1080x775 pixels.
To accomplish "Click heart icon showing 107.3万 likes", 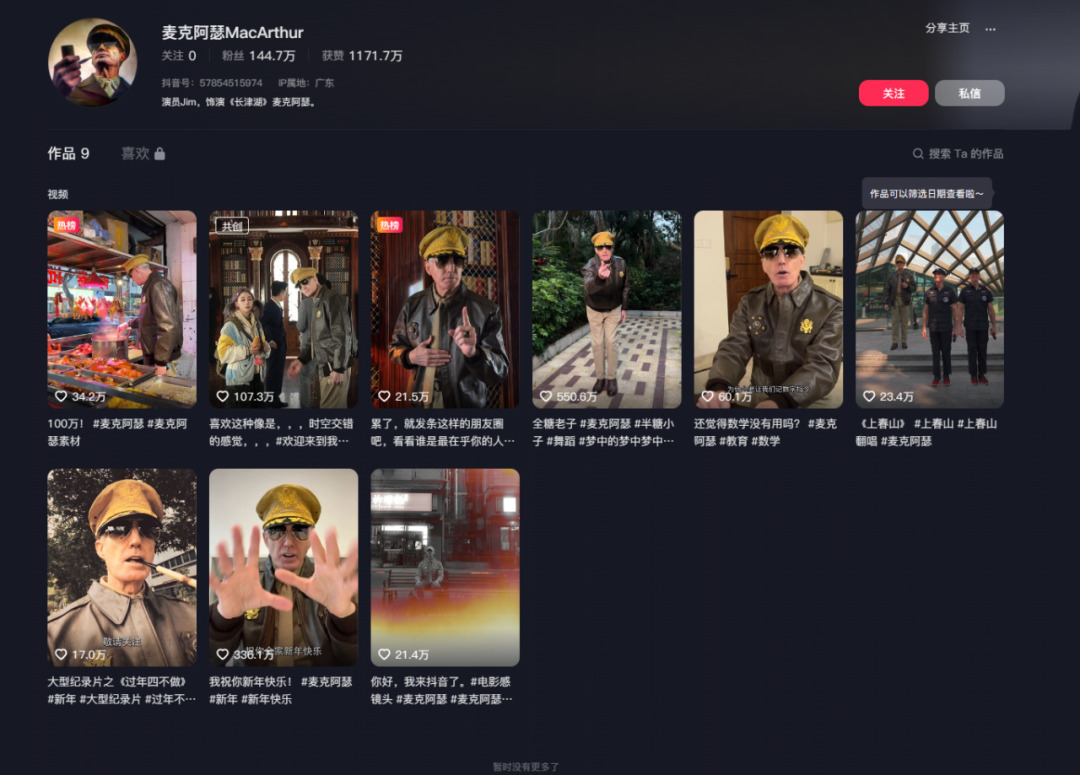I will click(223, 396).
